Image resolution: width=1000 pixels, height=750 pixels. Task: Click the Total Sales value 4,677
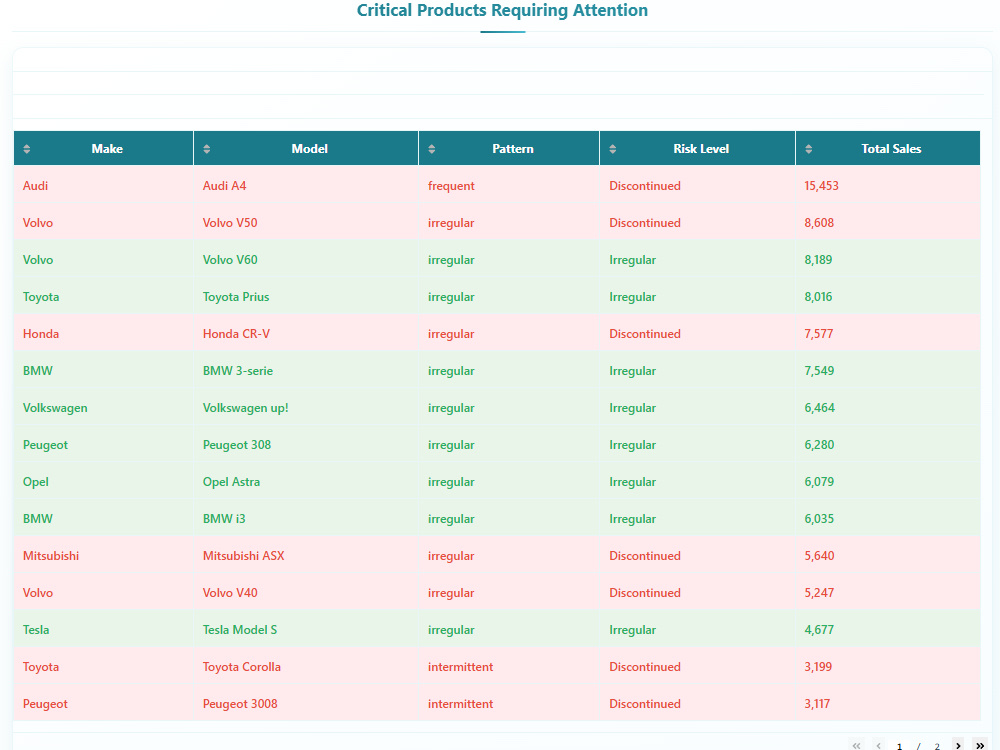[819, 629]
